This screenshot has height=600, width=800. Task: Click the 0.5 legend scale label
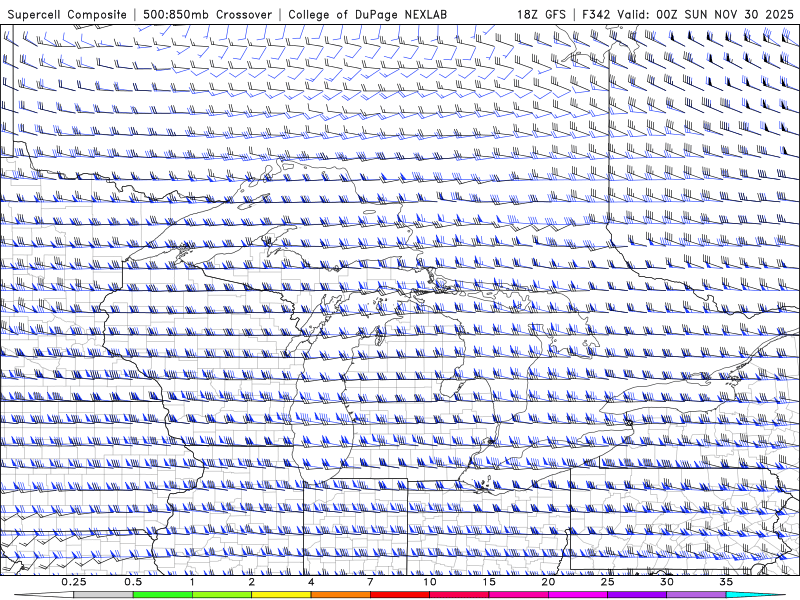pyautogui.click(x=133, y=582)
